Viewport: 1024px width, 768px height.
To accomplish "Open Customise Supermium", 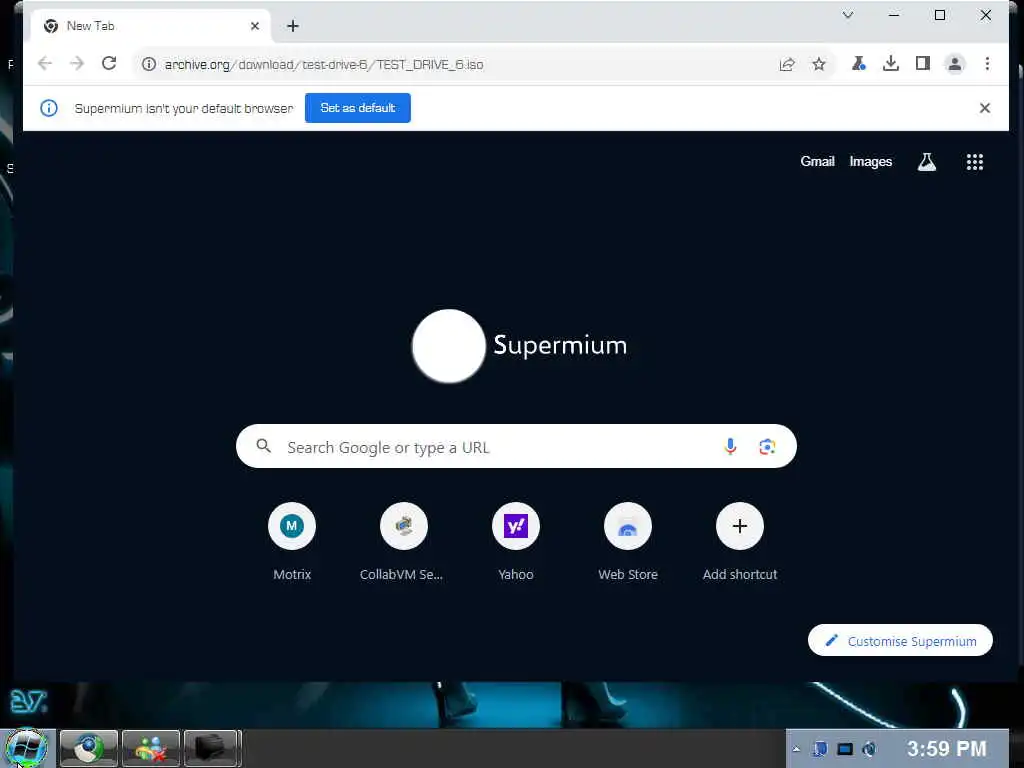I will pyautogui.click(x=901, y=641).
